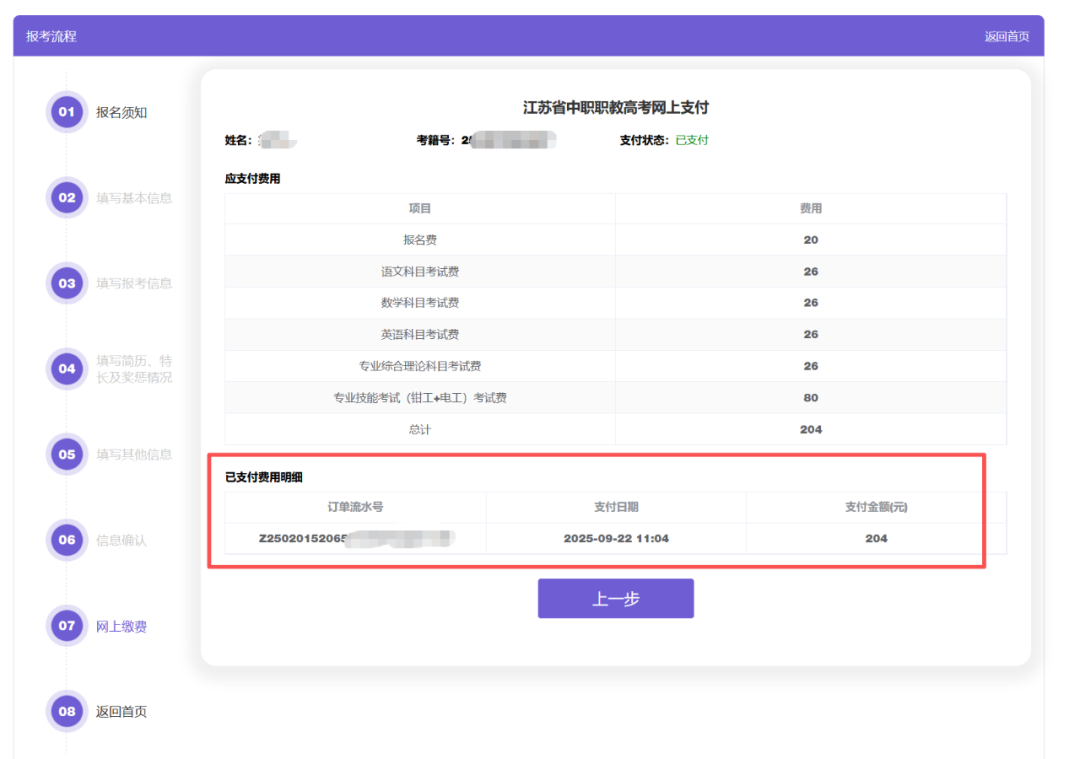Open the 报名须知 step
Screen dimensions: 1080x759
pyautogui.click(x=121, y=112)
